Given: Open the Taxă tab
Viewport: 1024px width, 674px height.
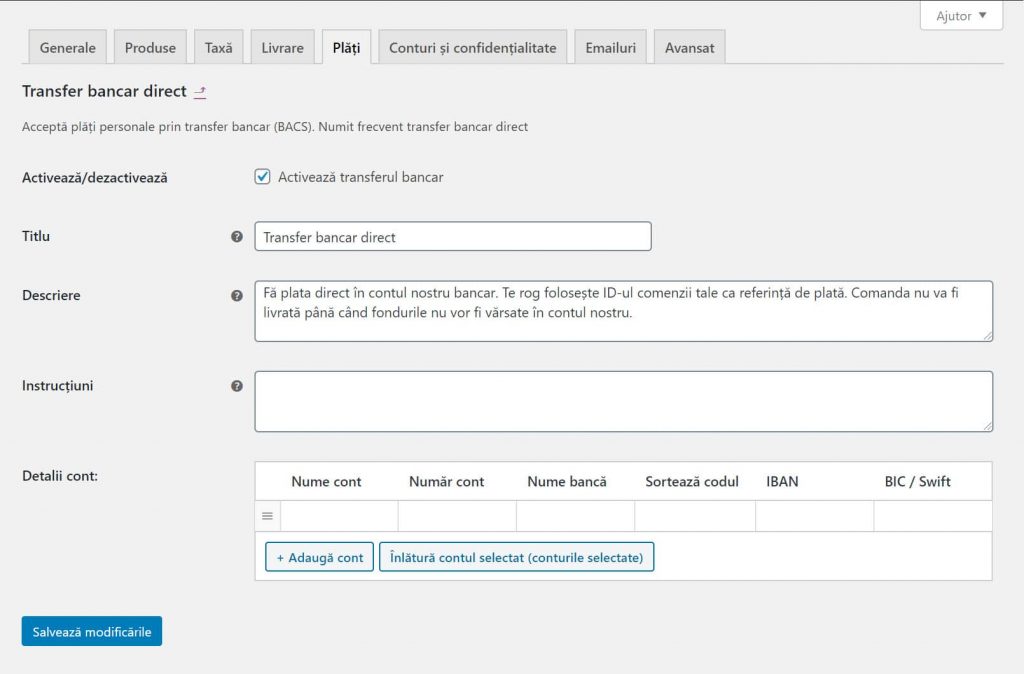Looking at the screenshot, I should click(x=218, y=48).
